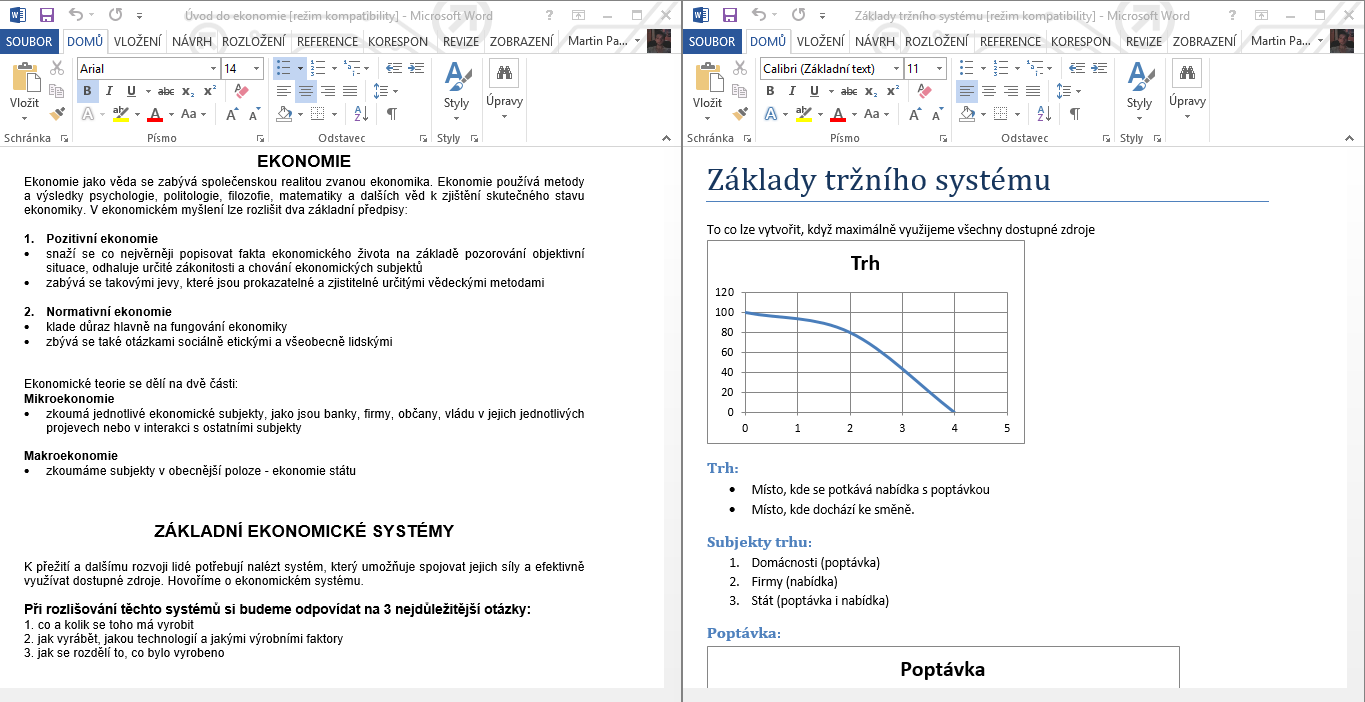Click the Trh chart in the right document
This screenshot has height=702, width=1365.
865,342
